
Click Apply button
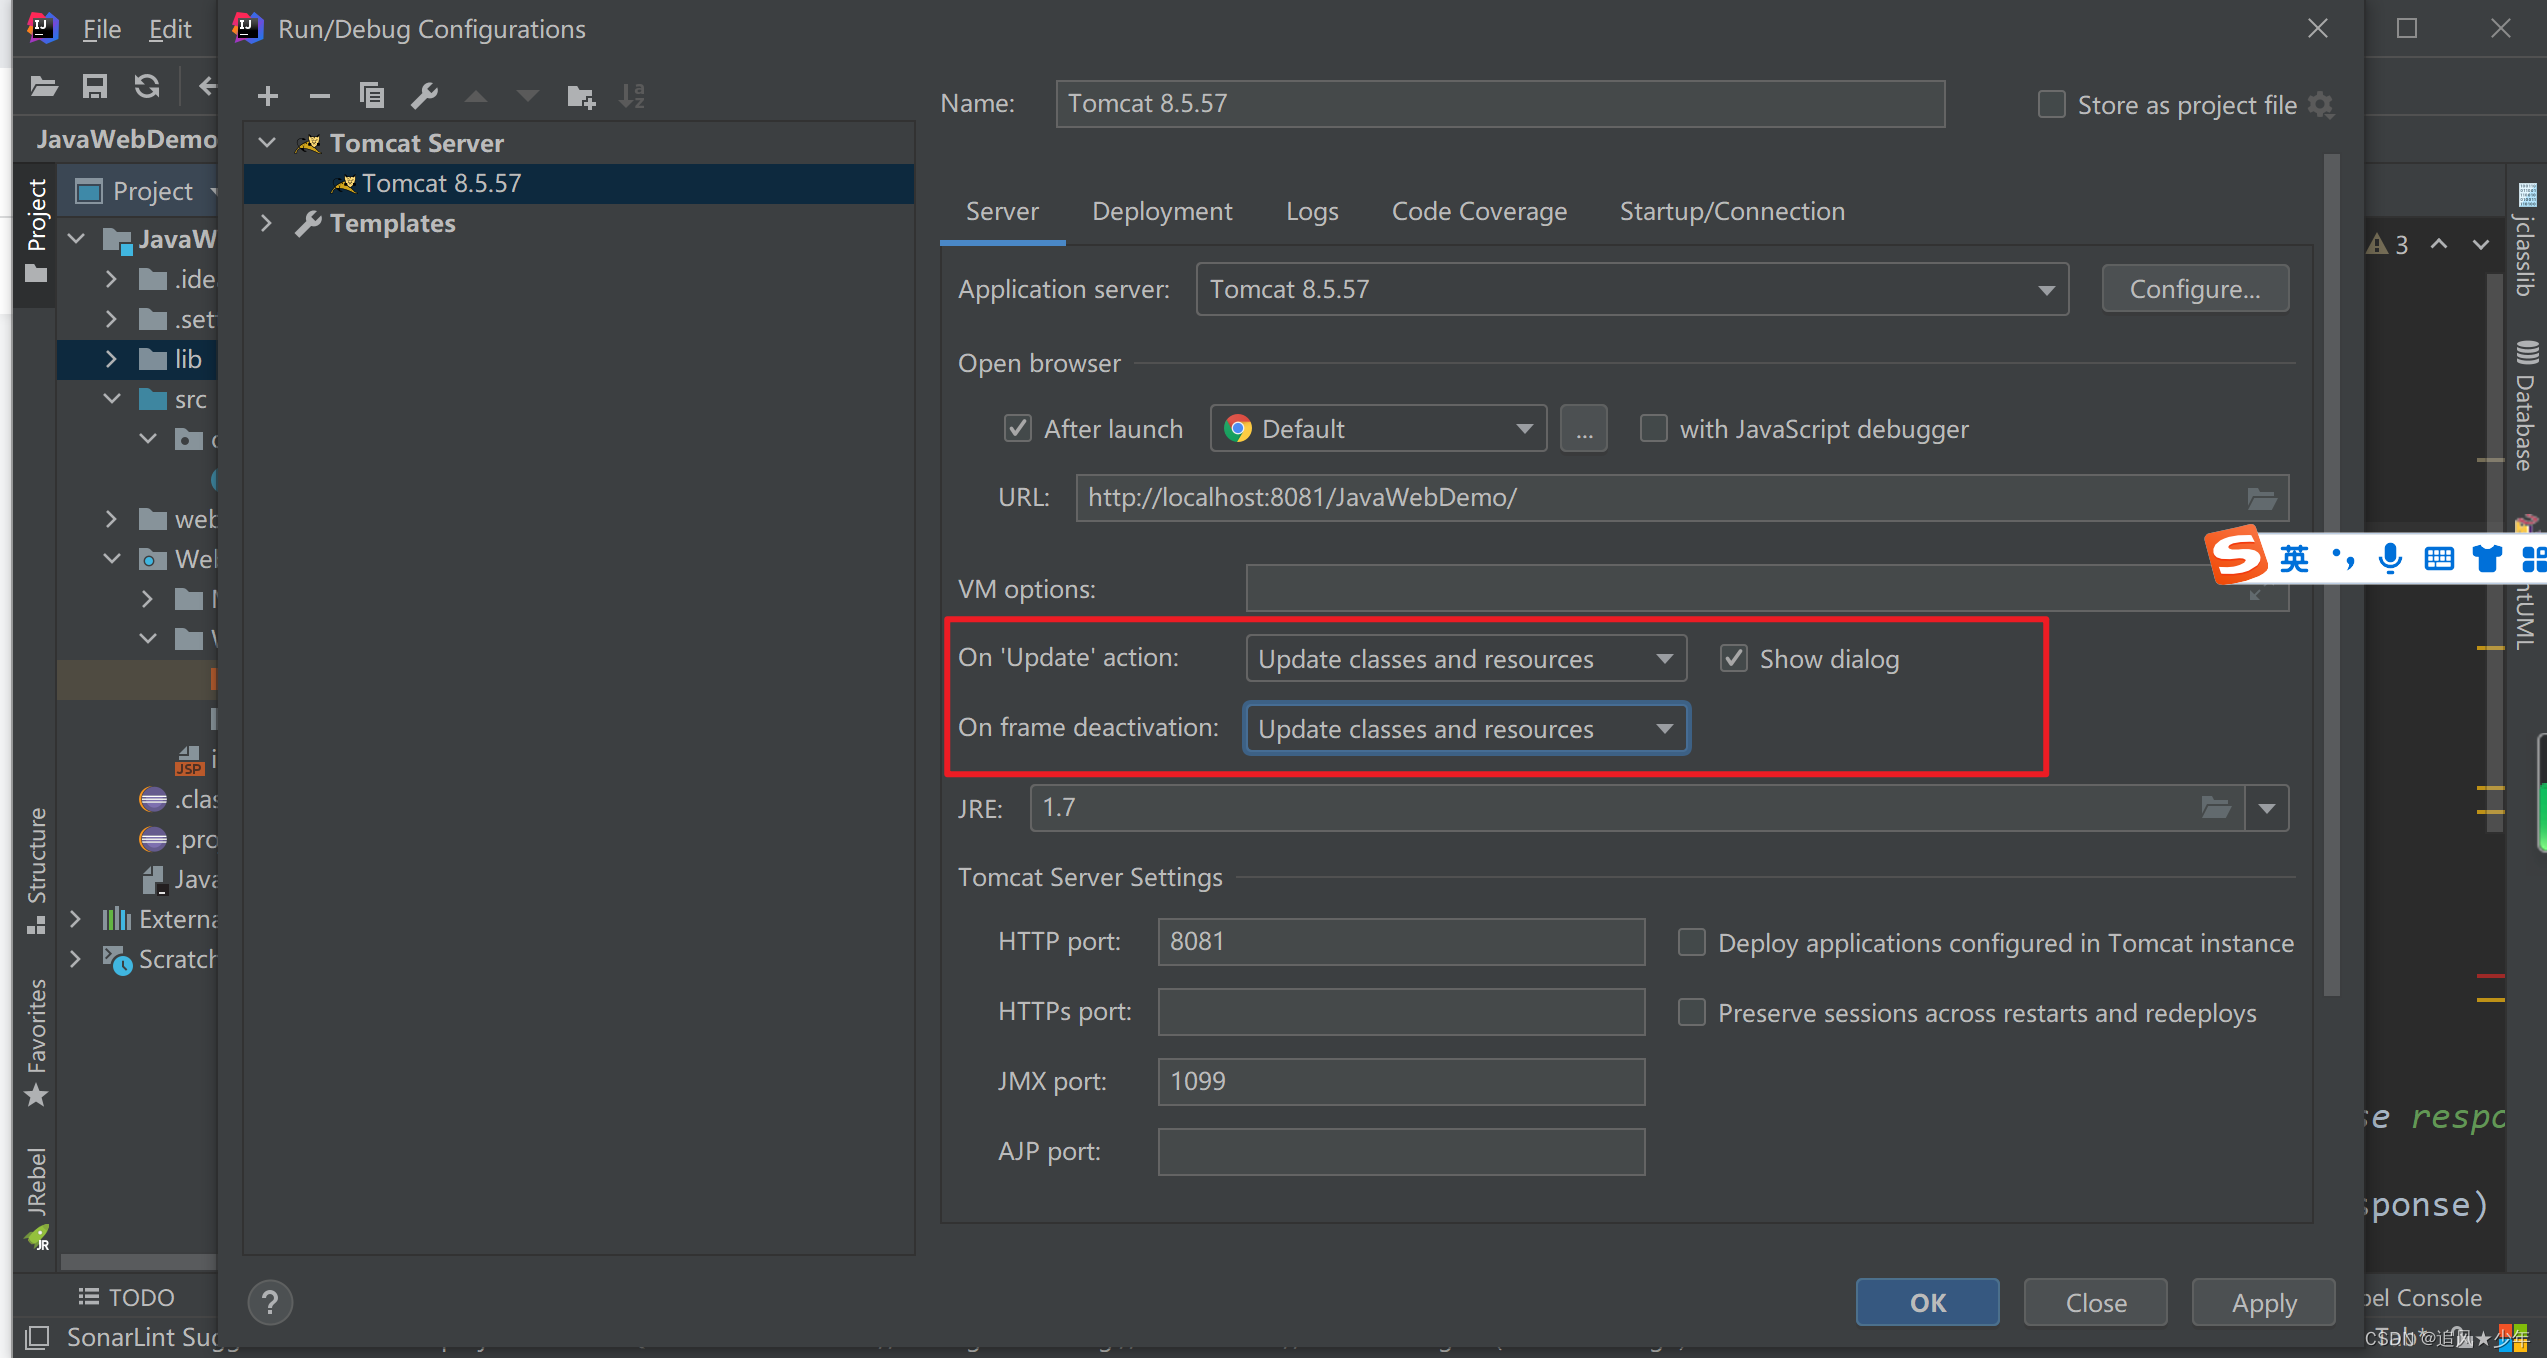(x=2264, y=1302)
